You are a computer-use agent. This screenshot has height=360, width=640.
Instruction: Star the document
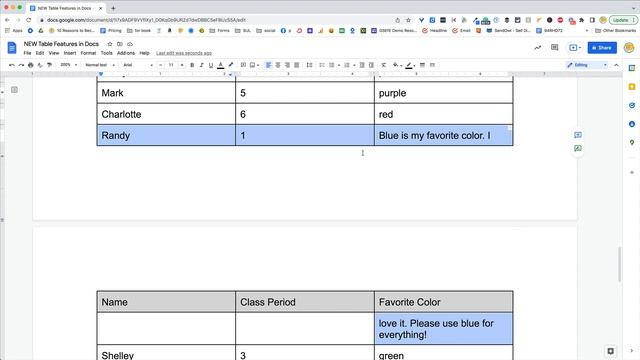pyautogui.click(x=110, y=44)
